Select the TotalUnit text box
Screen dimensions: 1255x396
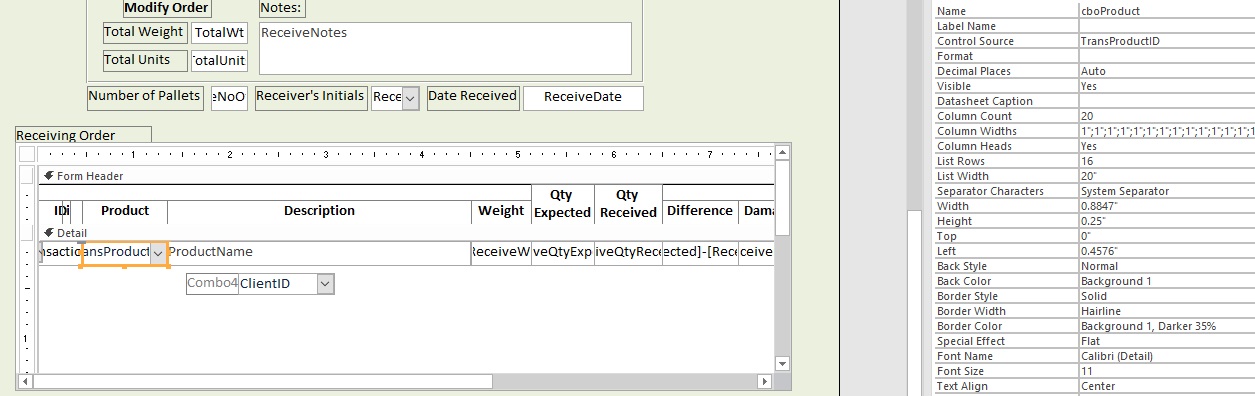tap(219, 61)
